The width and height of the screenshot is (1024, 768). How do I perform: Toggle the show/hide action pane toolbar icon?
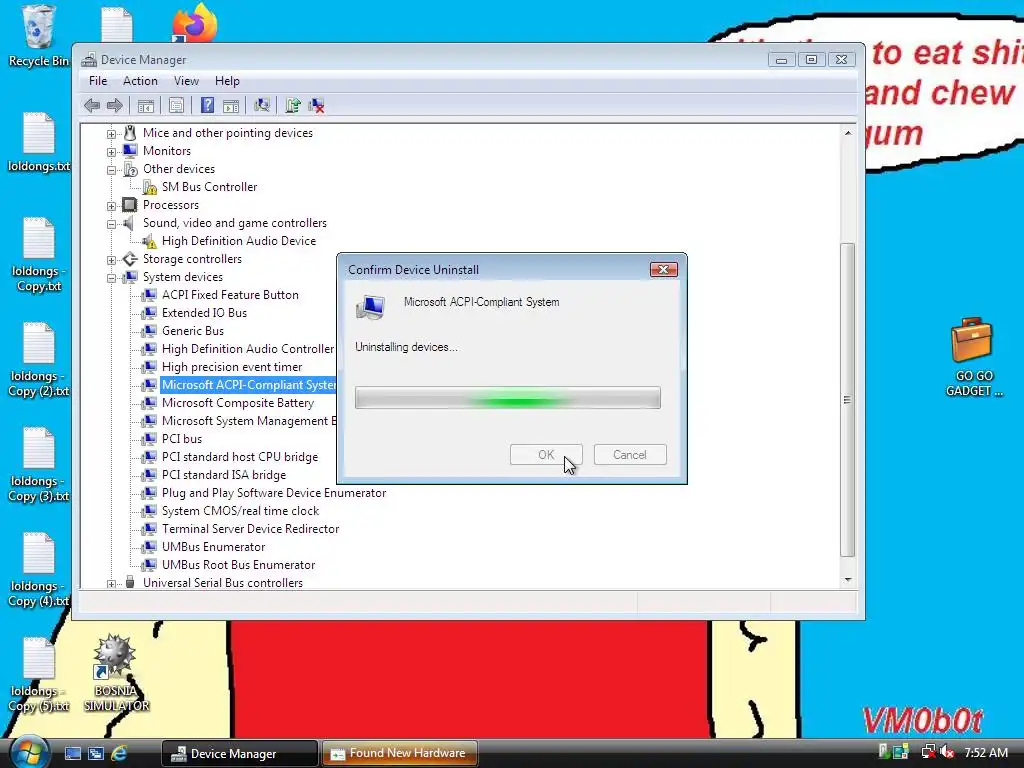(x=231, y=105)
